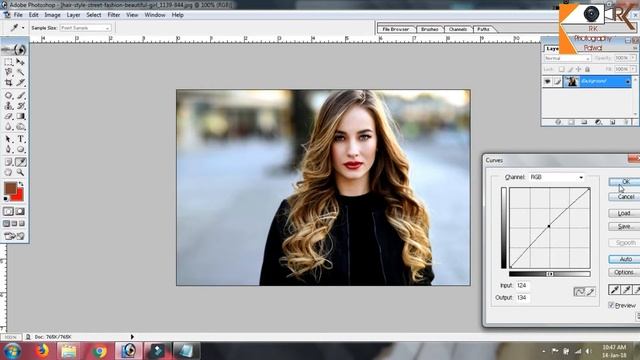Reset to default black and white colors
640x360 pixels.
tap(6, 199)
